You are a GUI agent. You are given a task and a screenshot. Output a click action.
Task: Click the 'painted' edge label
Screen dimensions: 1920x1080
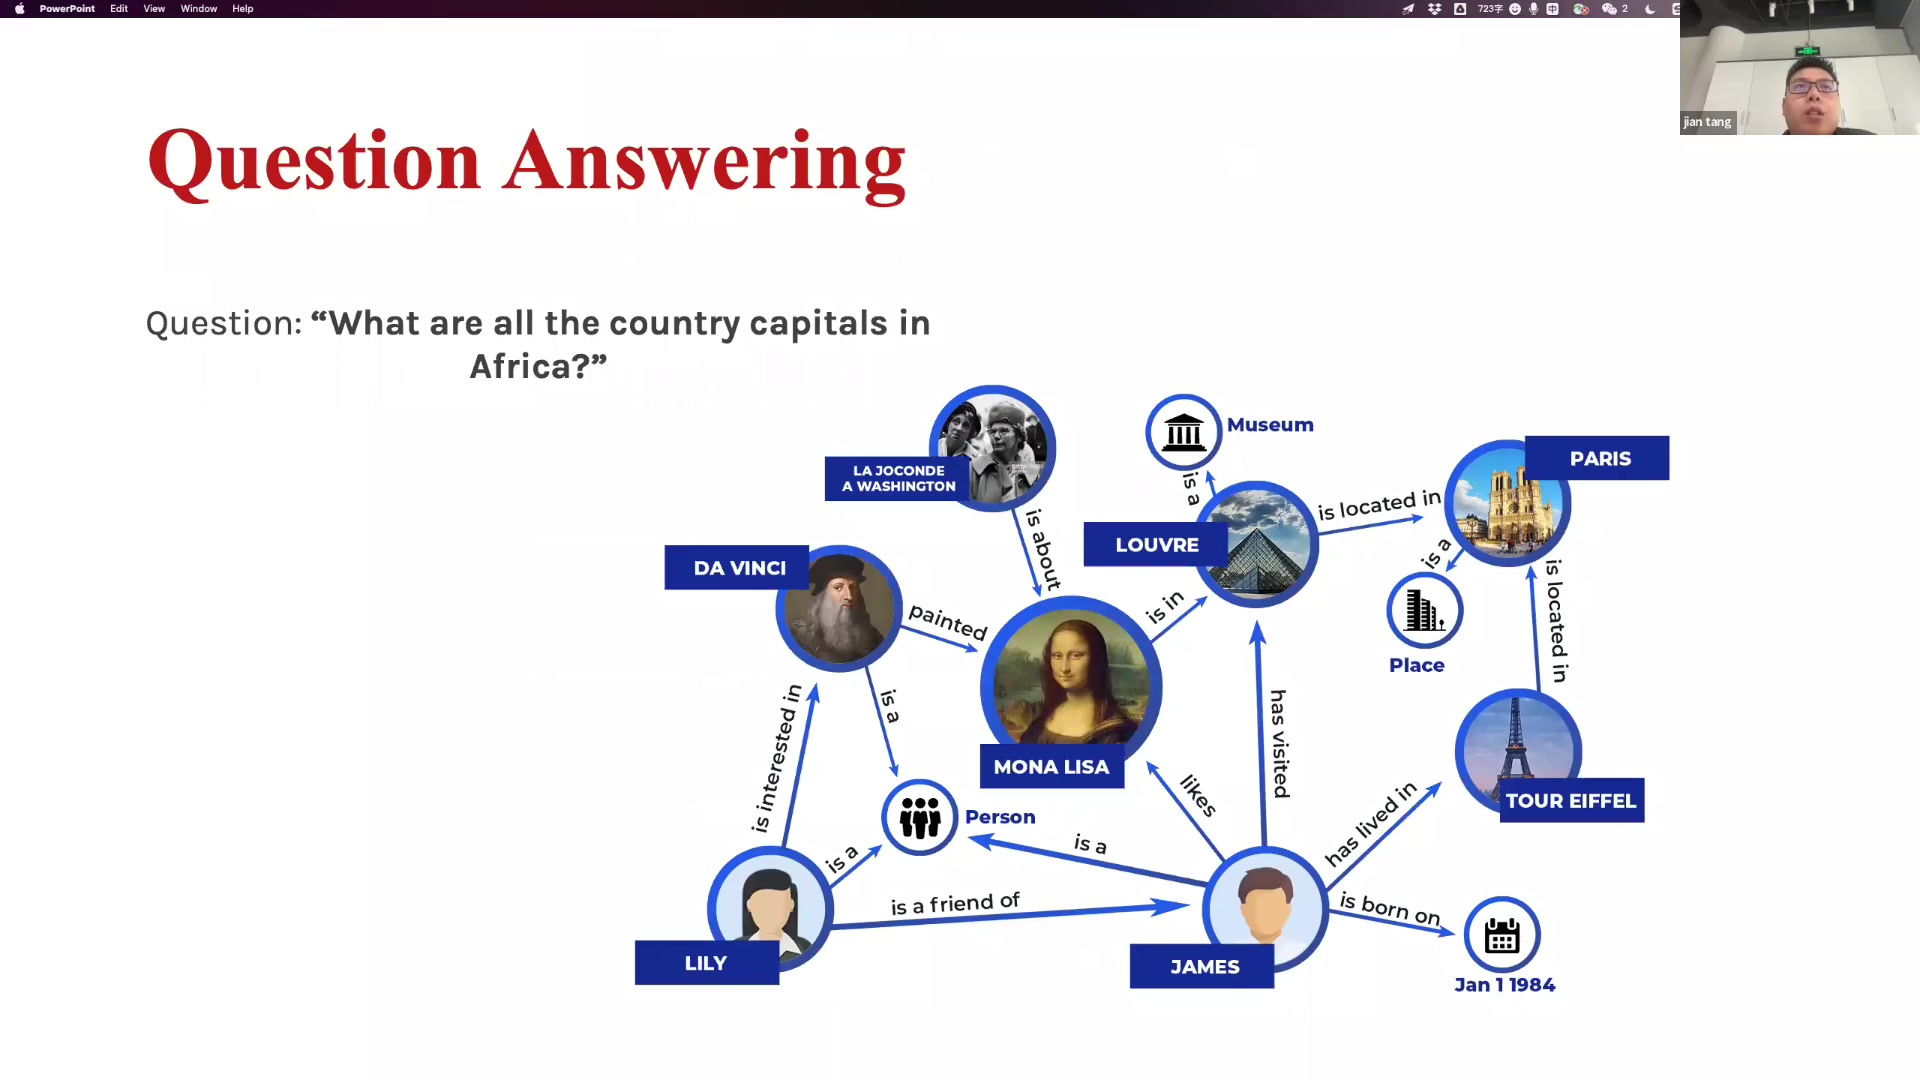click(x=948, y=622)
